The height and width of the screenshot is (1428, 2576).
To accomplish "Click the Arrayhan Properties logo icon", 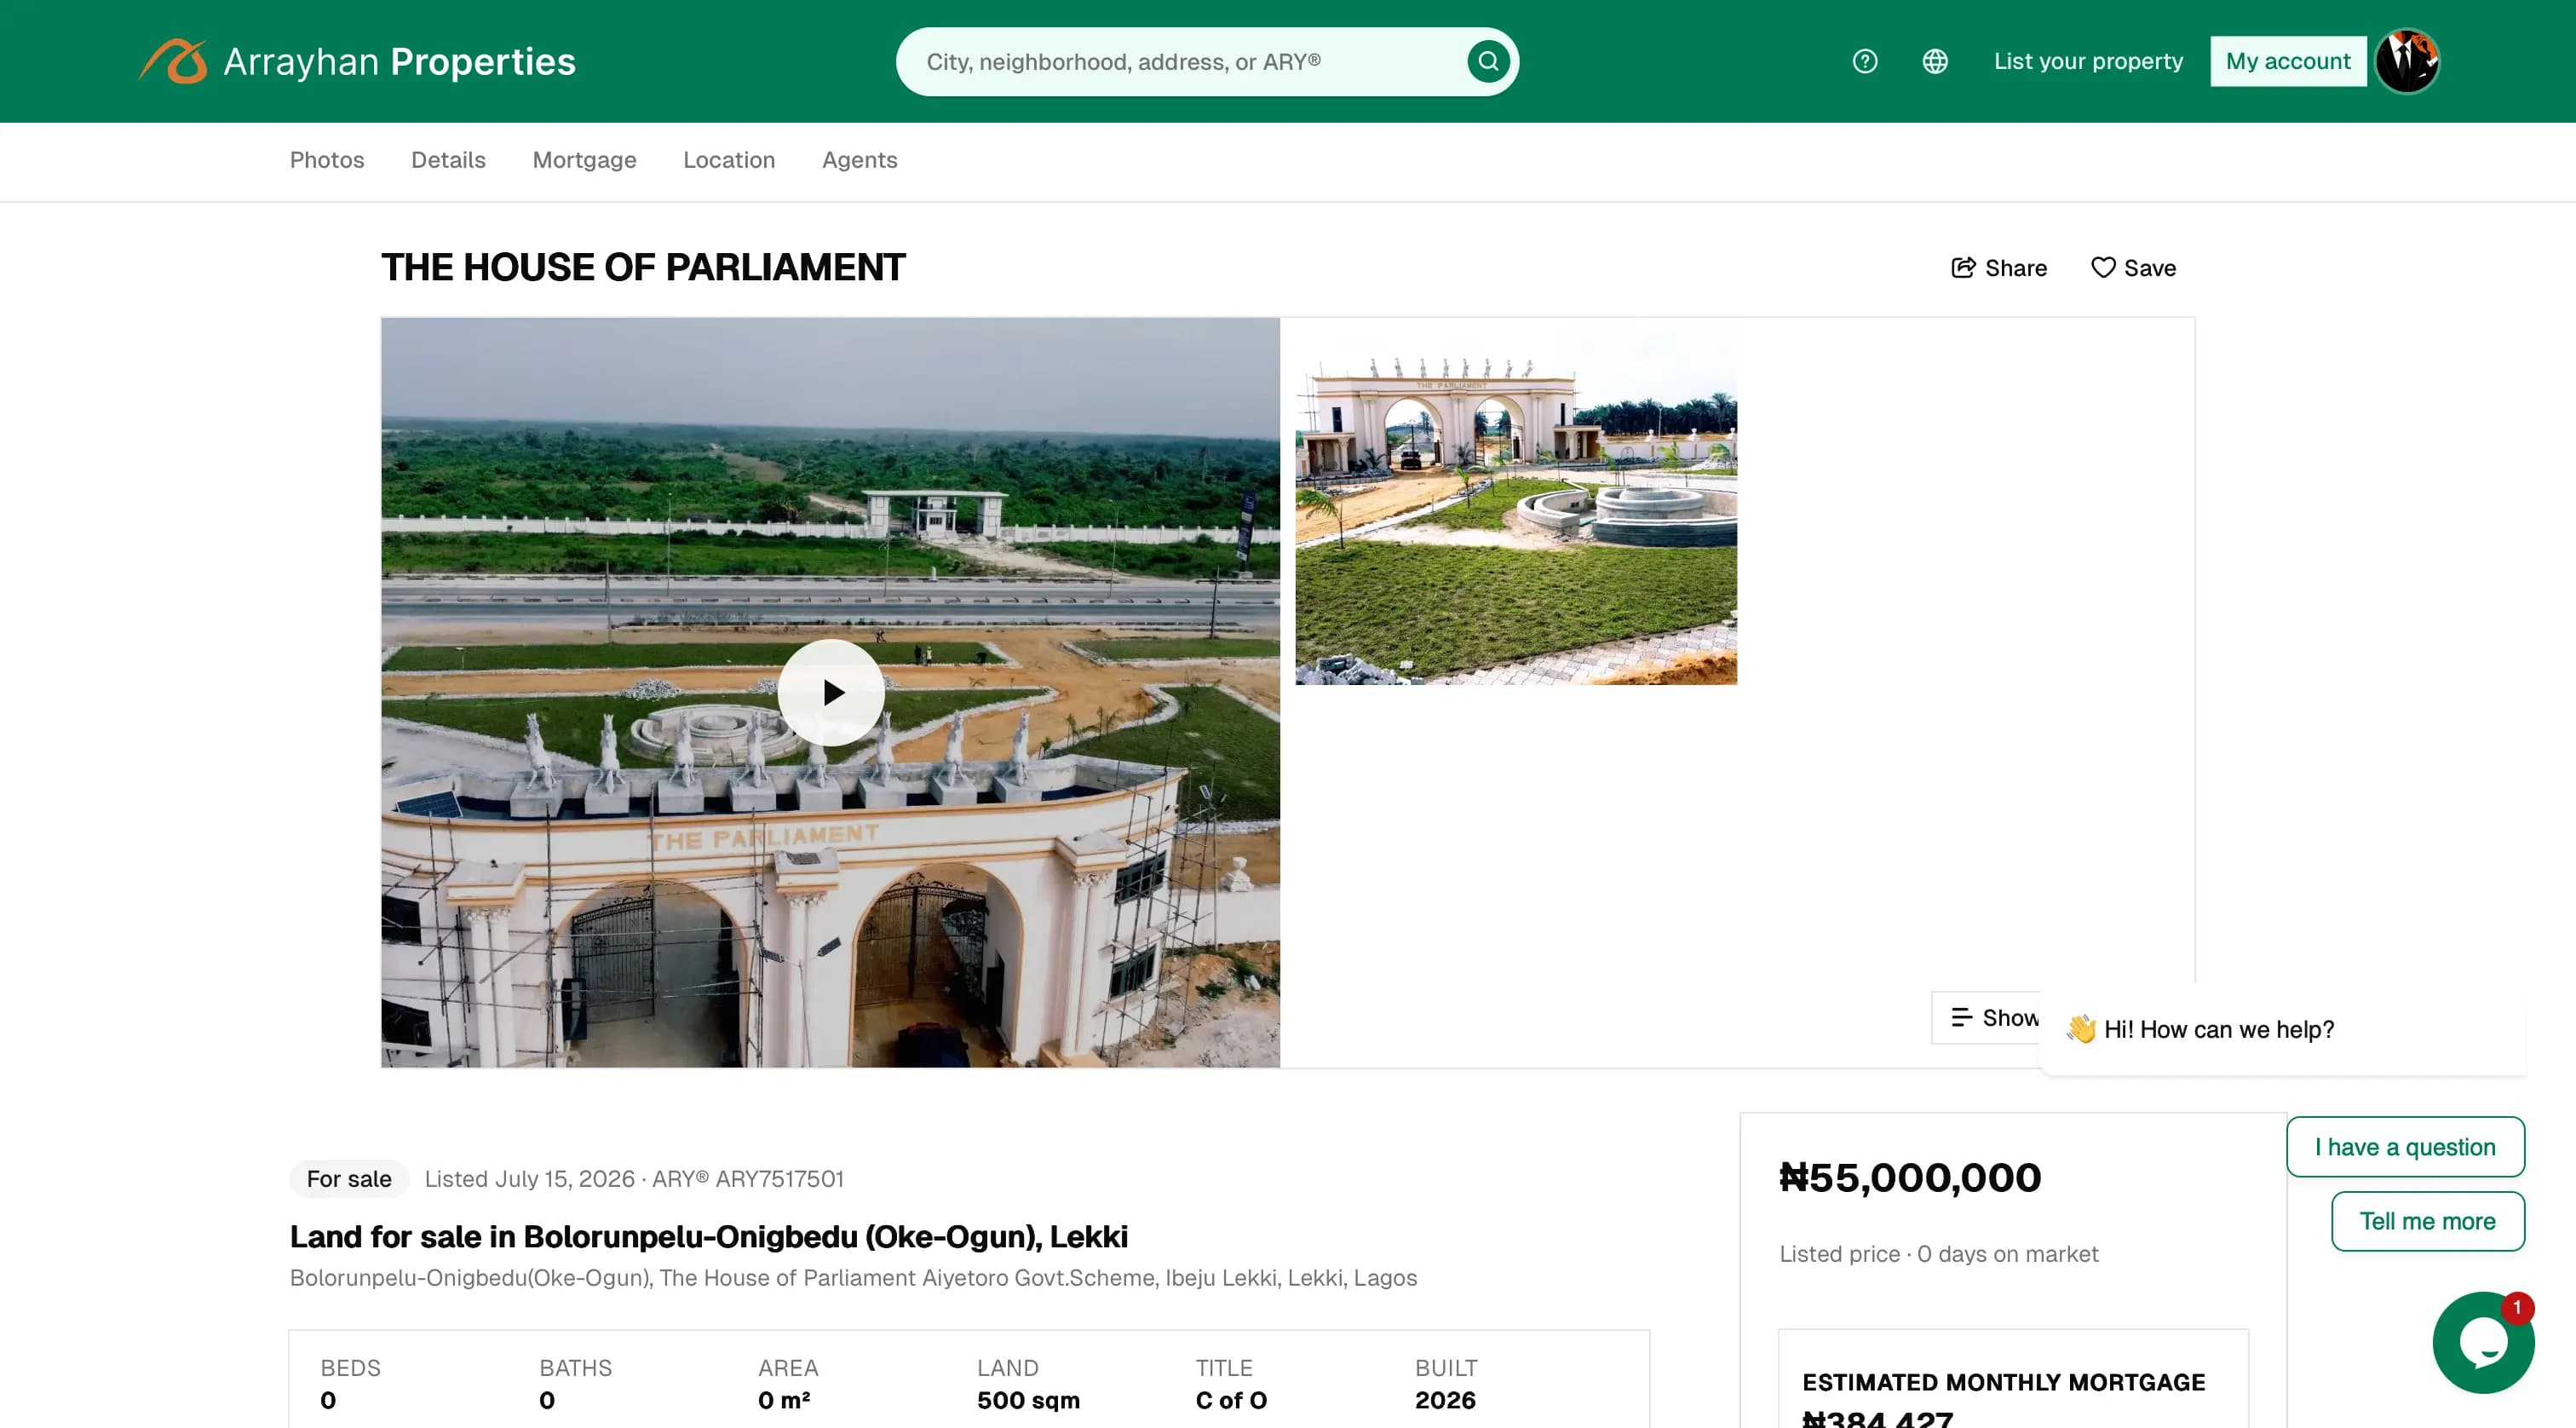I will [x=173, y=61].
